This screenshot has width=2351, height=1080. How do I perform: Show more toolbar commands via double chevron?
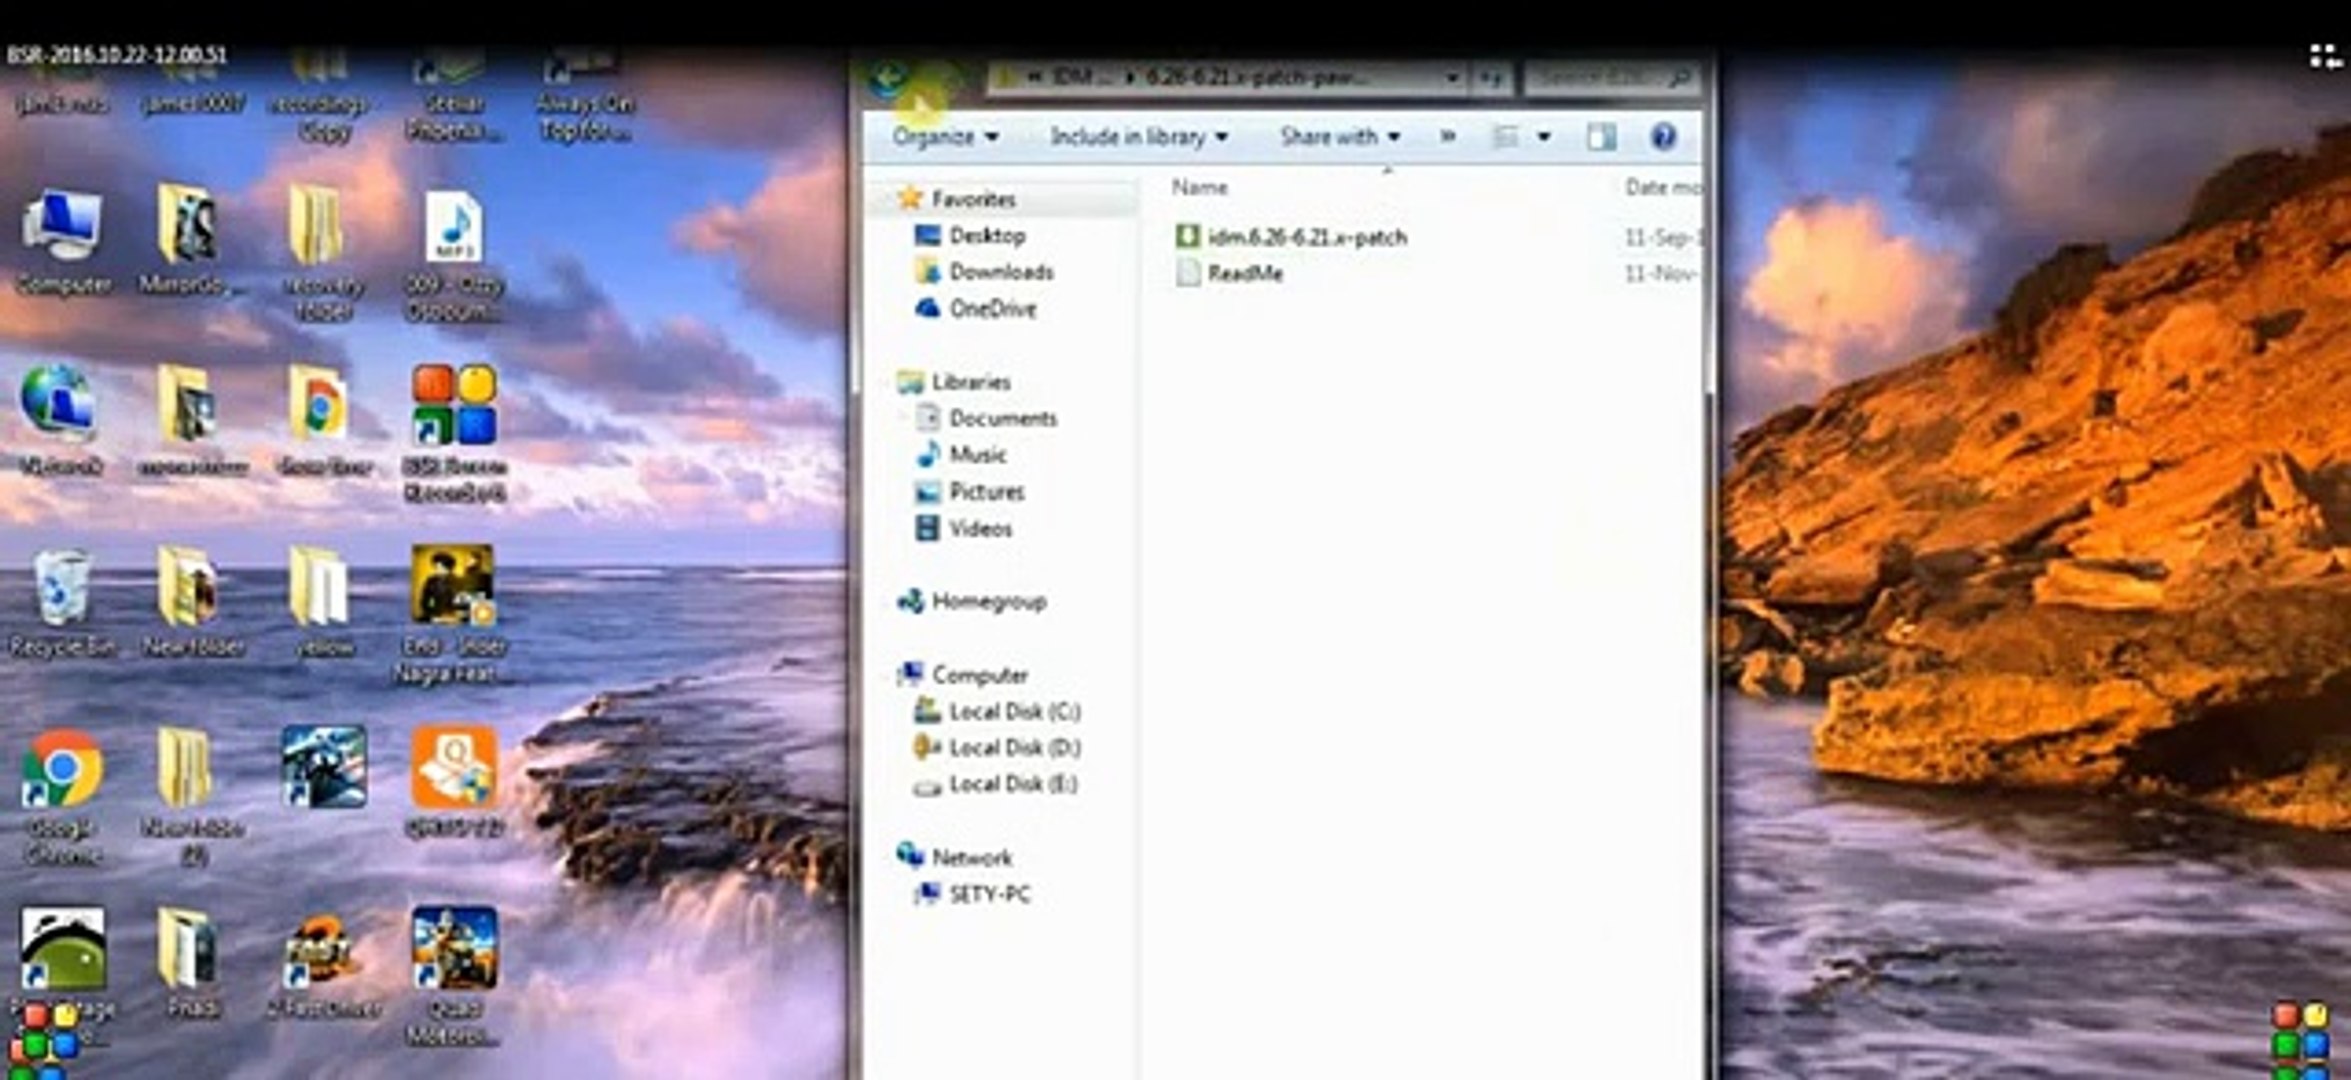[1447, 136]
